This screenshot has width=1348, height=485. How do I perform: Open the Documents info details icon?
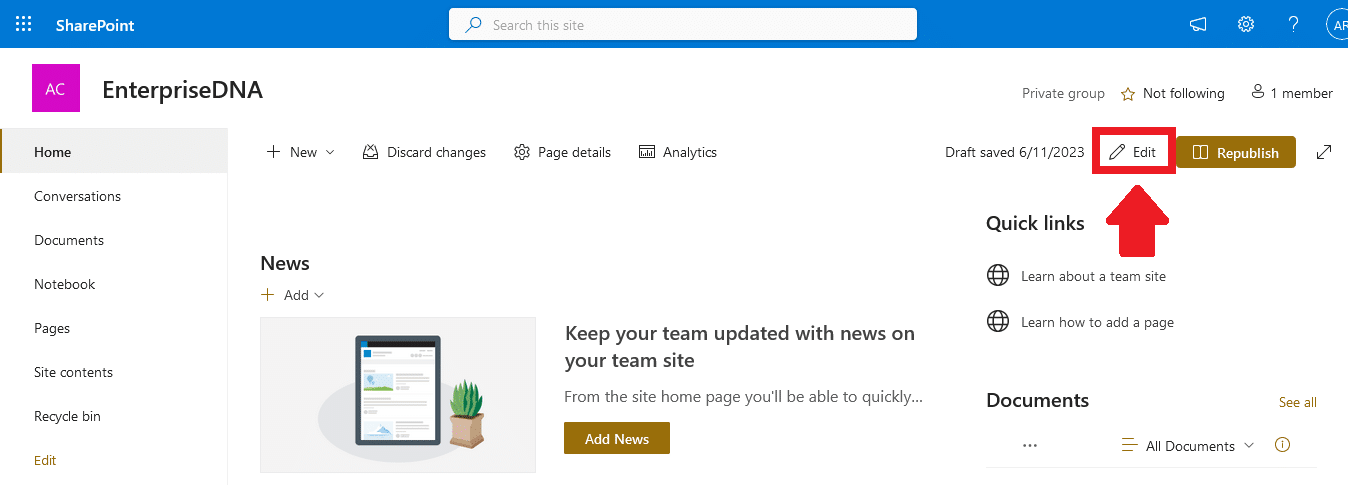click(x=1283, y=445)
